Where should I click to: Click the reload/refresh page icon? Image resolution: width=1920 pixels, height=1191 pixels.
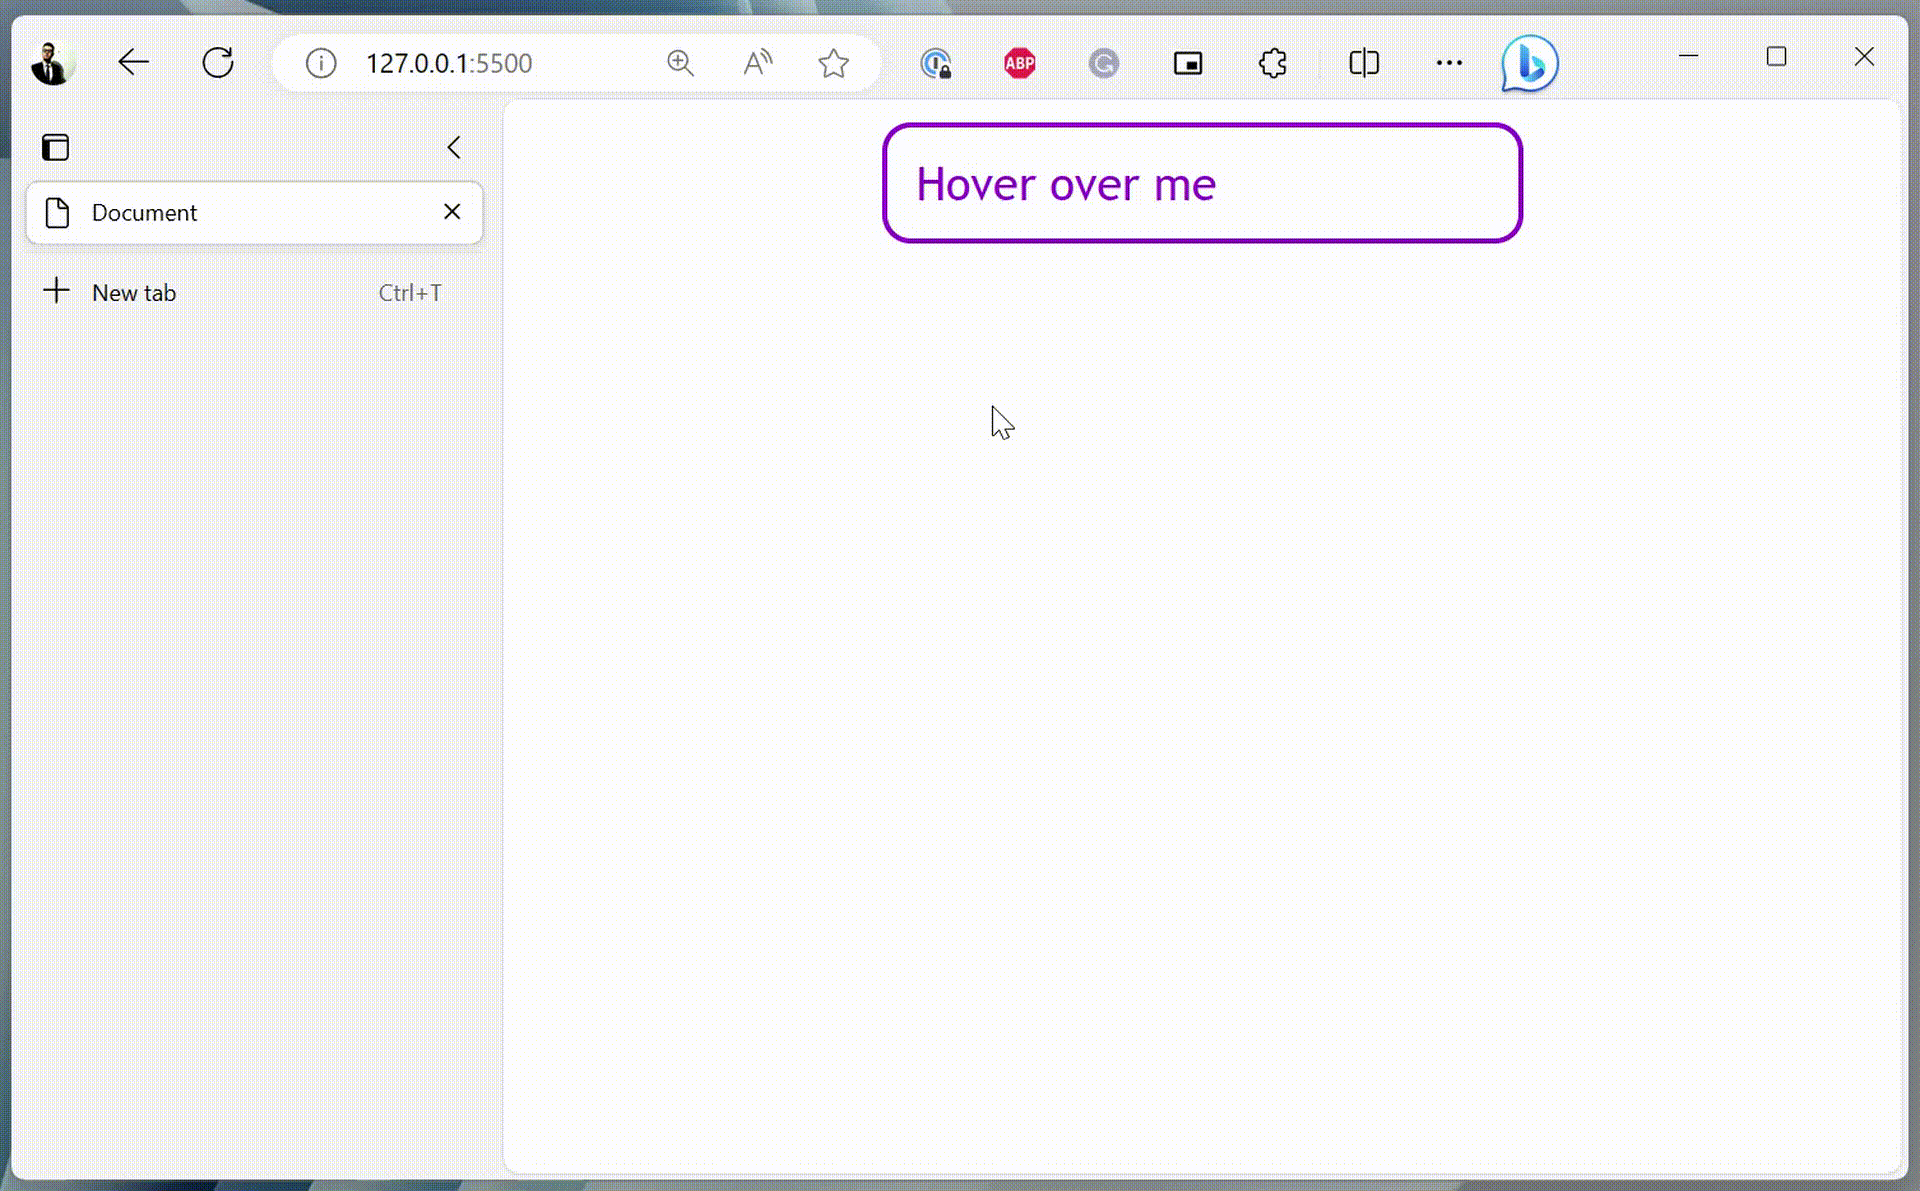(217, 63)
